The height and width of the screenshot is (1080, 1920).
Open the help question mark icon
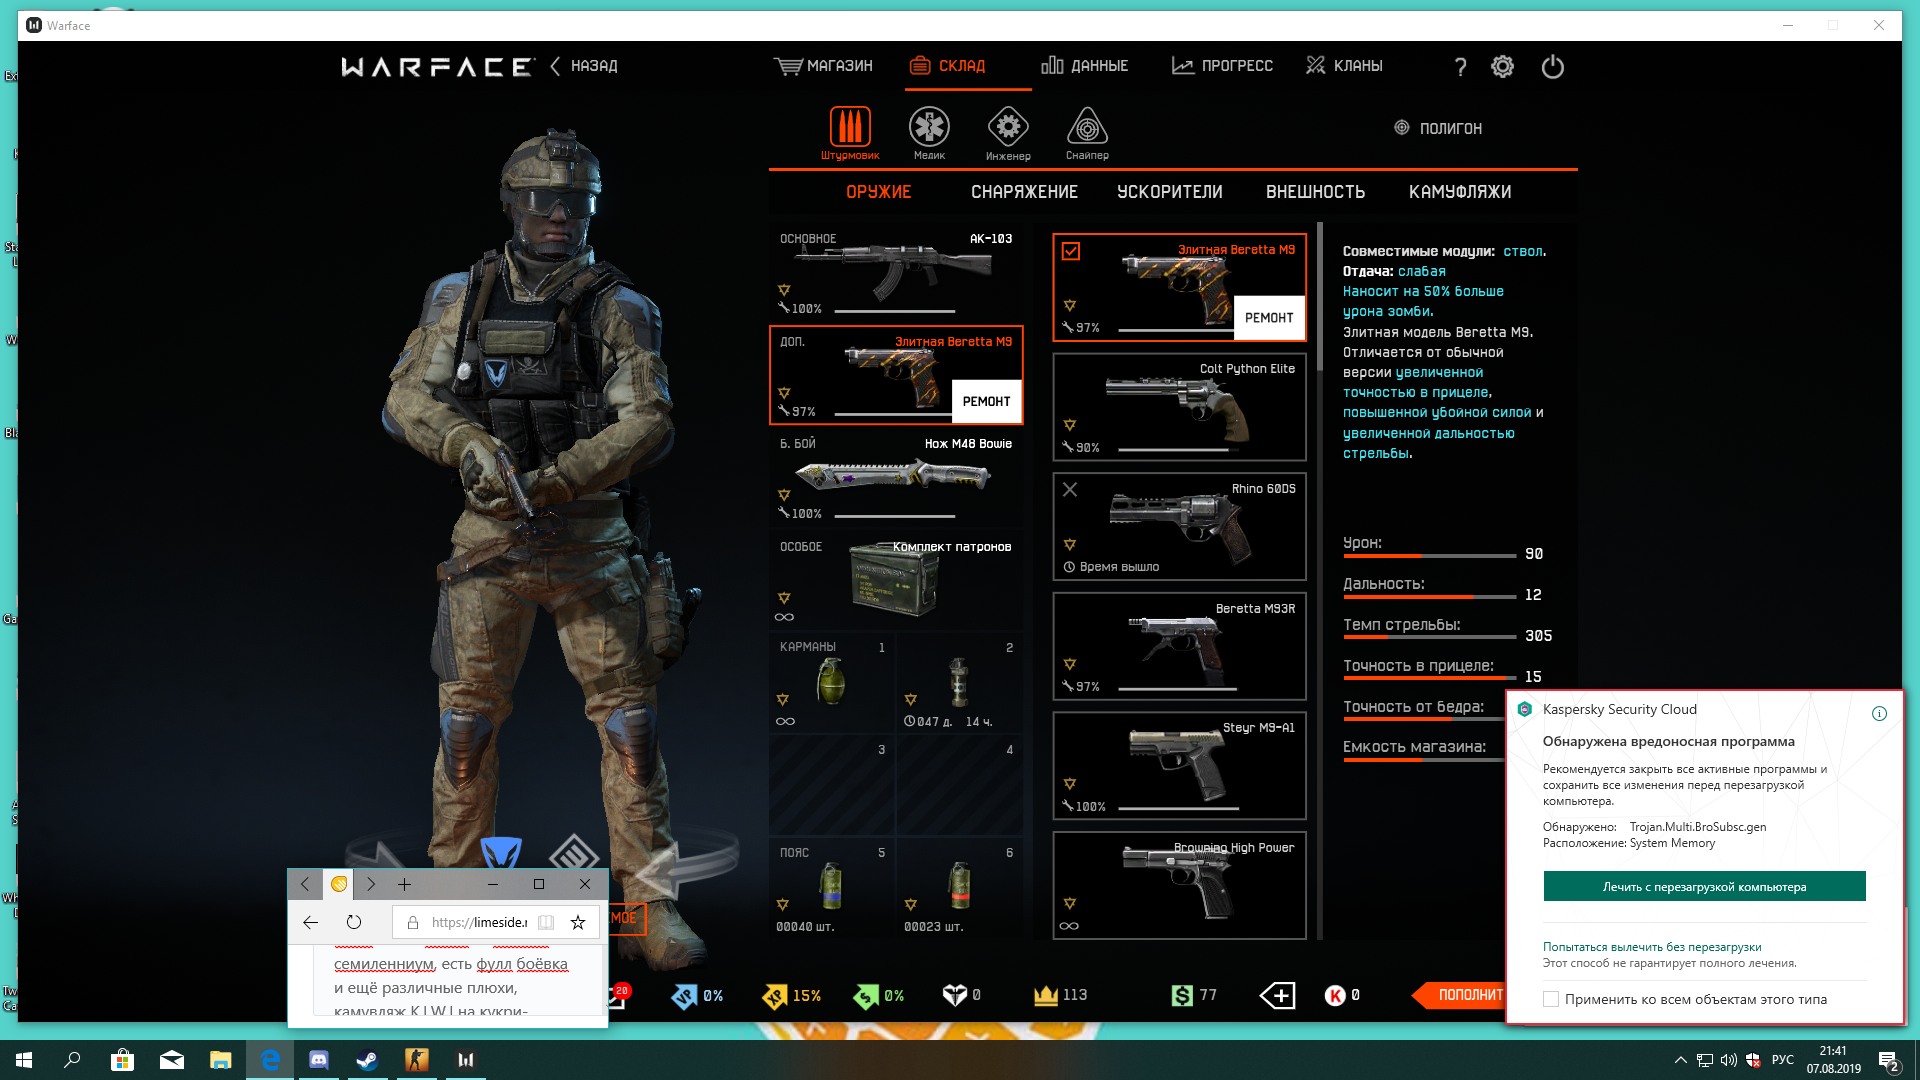click(x=1460, y=67)
